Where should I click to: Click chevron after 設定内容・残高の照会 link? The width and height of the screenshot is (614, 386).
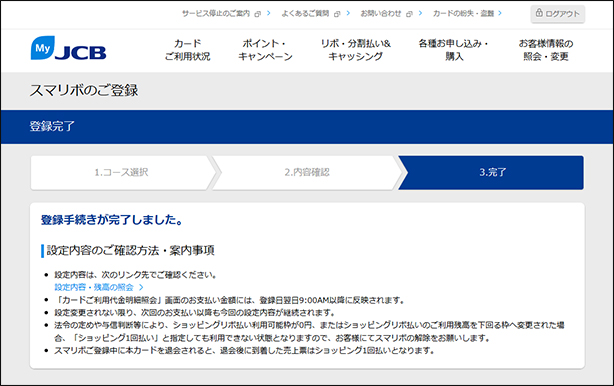141,287
